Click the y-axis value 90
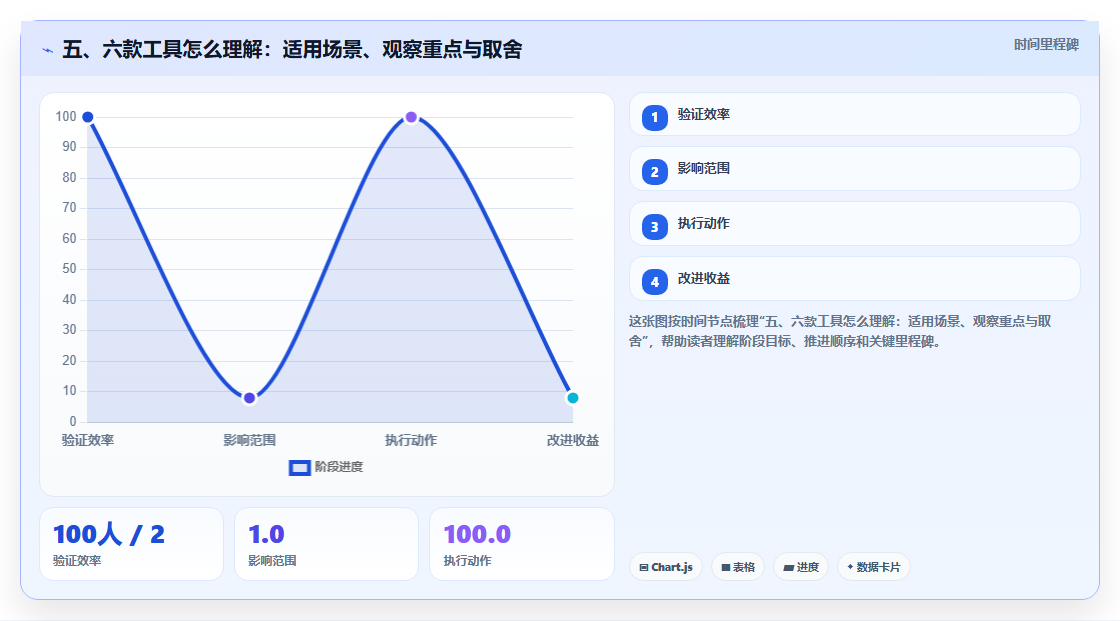The image size is (1120, 621). tap(69, 146)
